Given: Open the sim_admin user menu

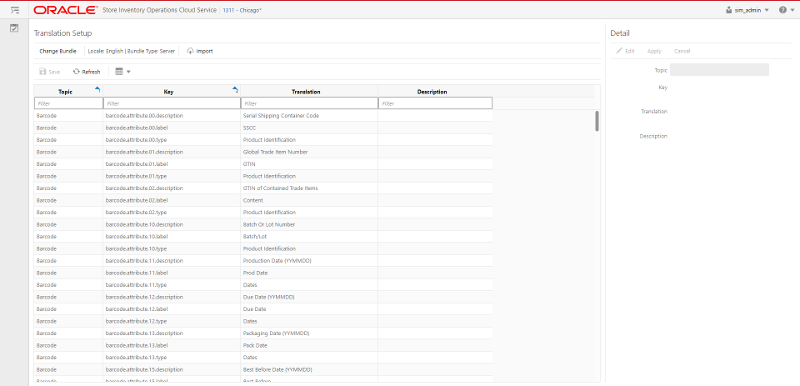Looking at the screenshot, I should (747, 10).
